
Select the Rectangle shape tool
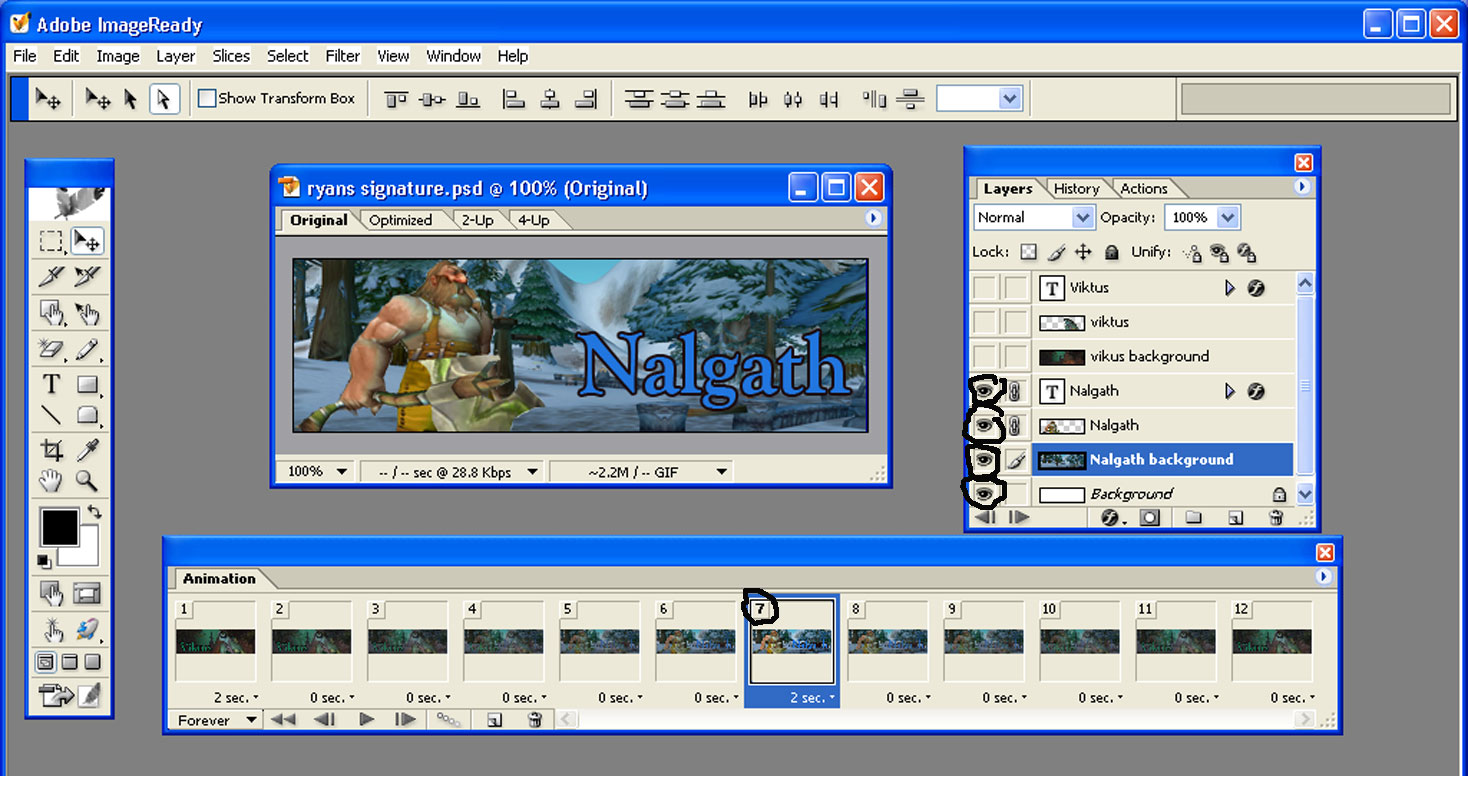tap(87, 385)
